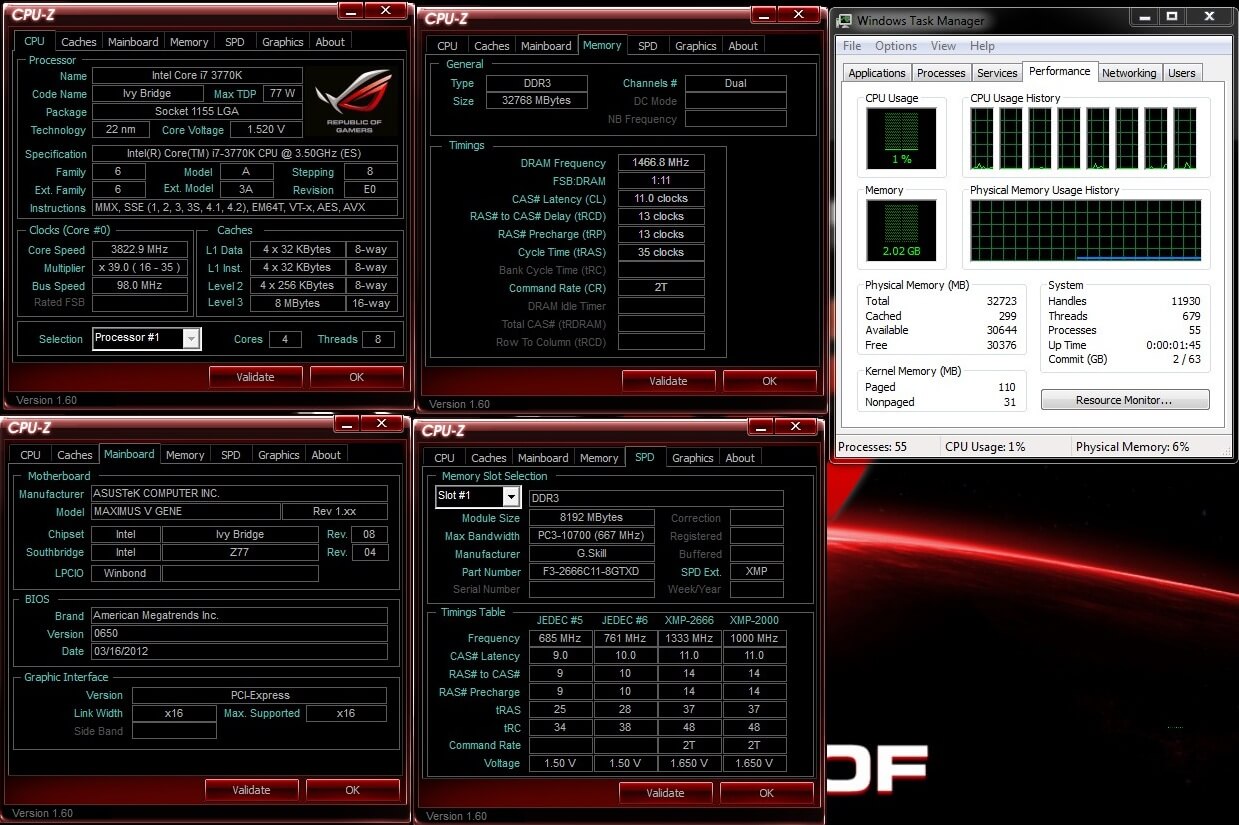Click the Physical Memory Usage History graph
This screenshot has height=825, width=1239.
[1085, 231]
